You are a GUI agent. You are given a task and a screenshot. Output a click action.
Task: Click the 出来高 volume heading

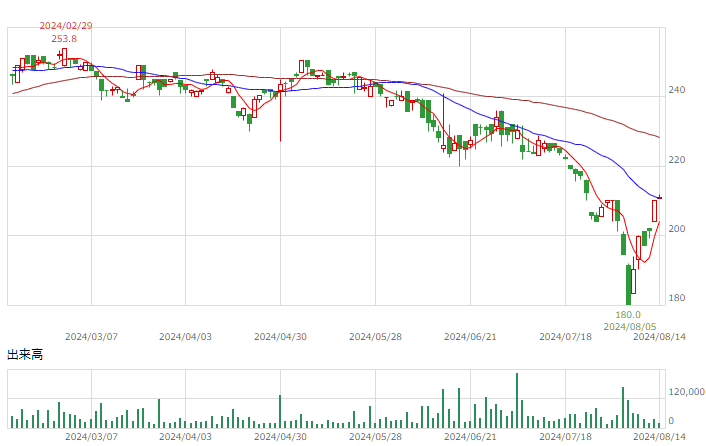point(25,355)
